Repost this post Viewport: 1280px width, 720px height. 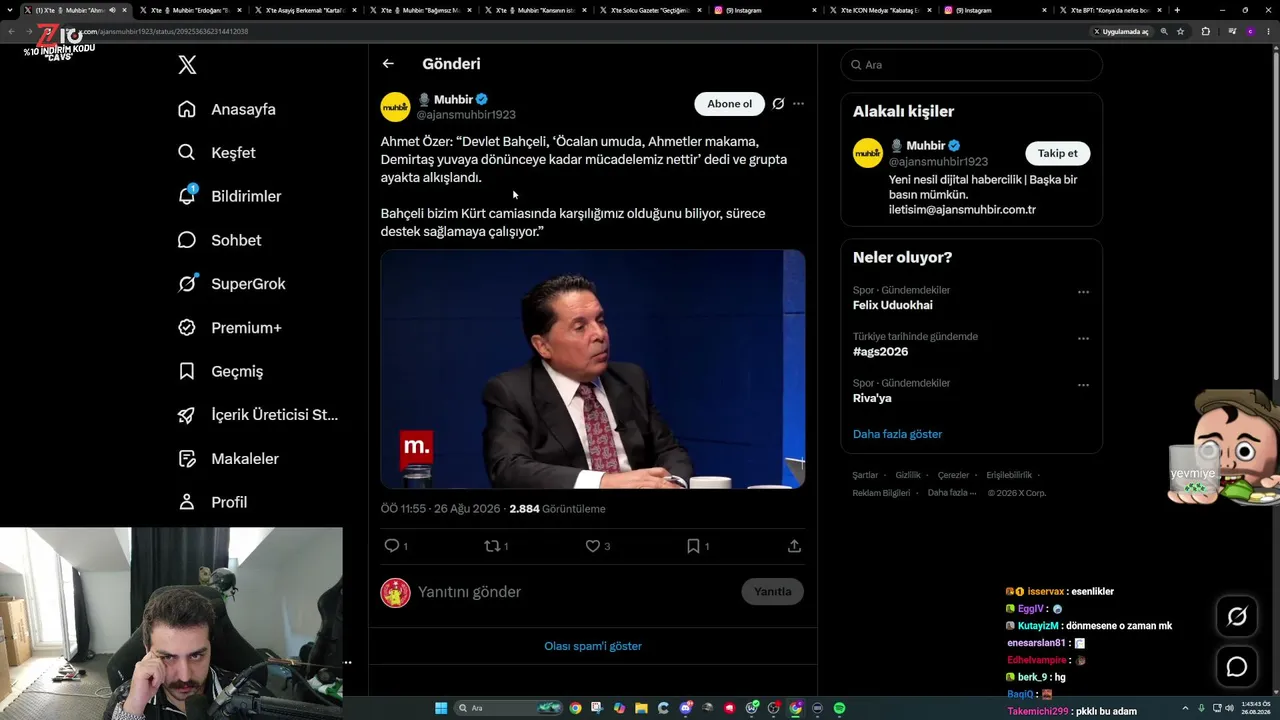492,546
